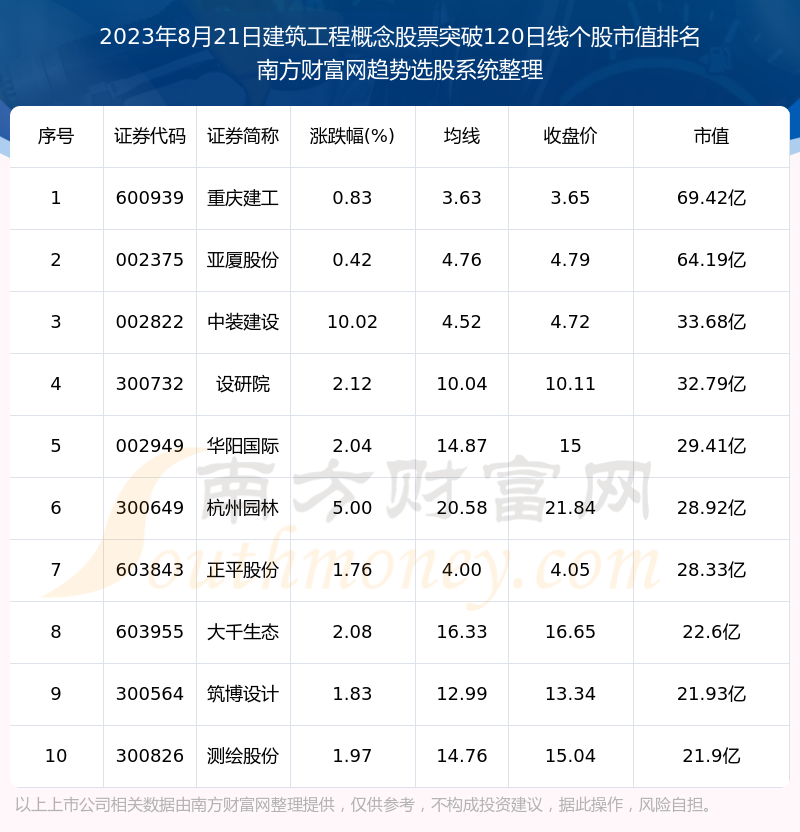Click the disclaimer text at the bottom
Viewport: 800px width, 832px height.
pos(364,805)
